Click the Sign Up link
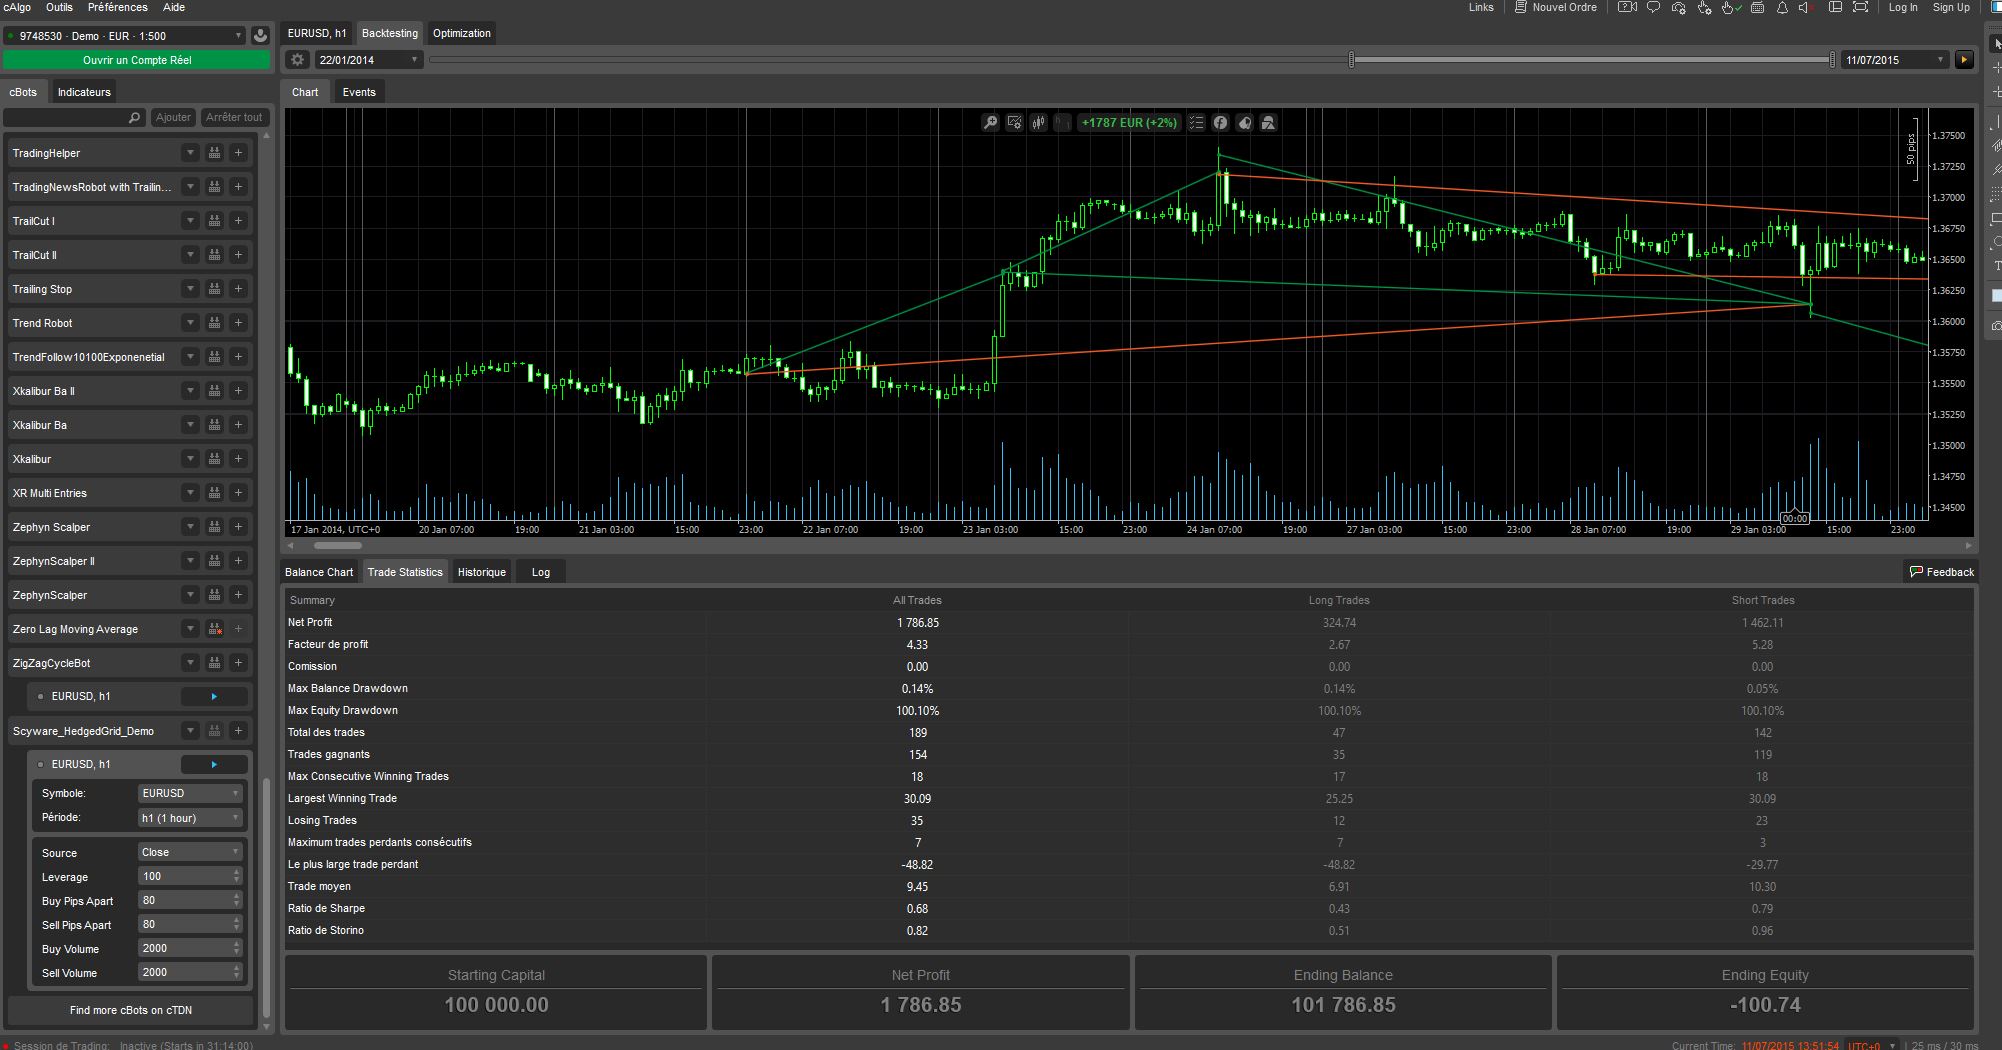Image resolution: width=2002 pixels, height=1050 pixels. [1951, 7]
